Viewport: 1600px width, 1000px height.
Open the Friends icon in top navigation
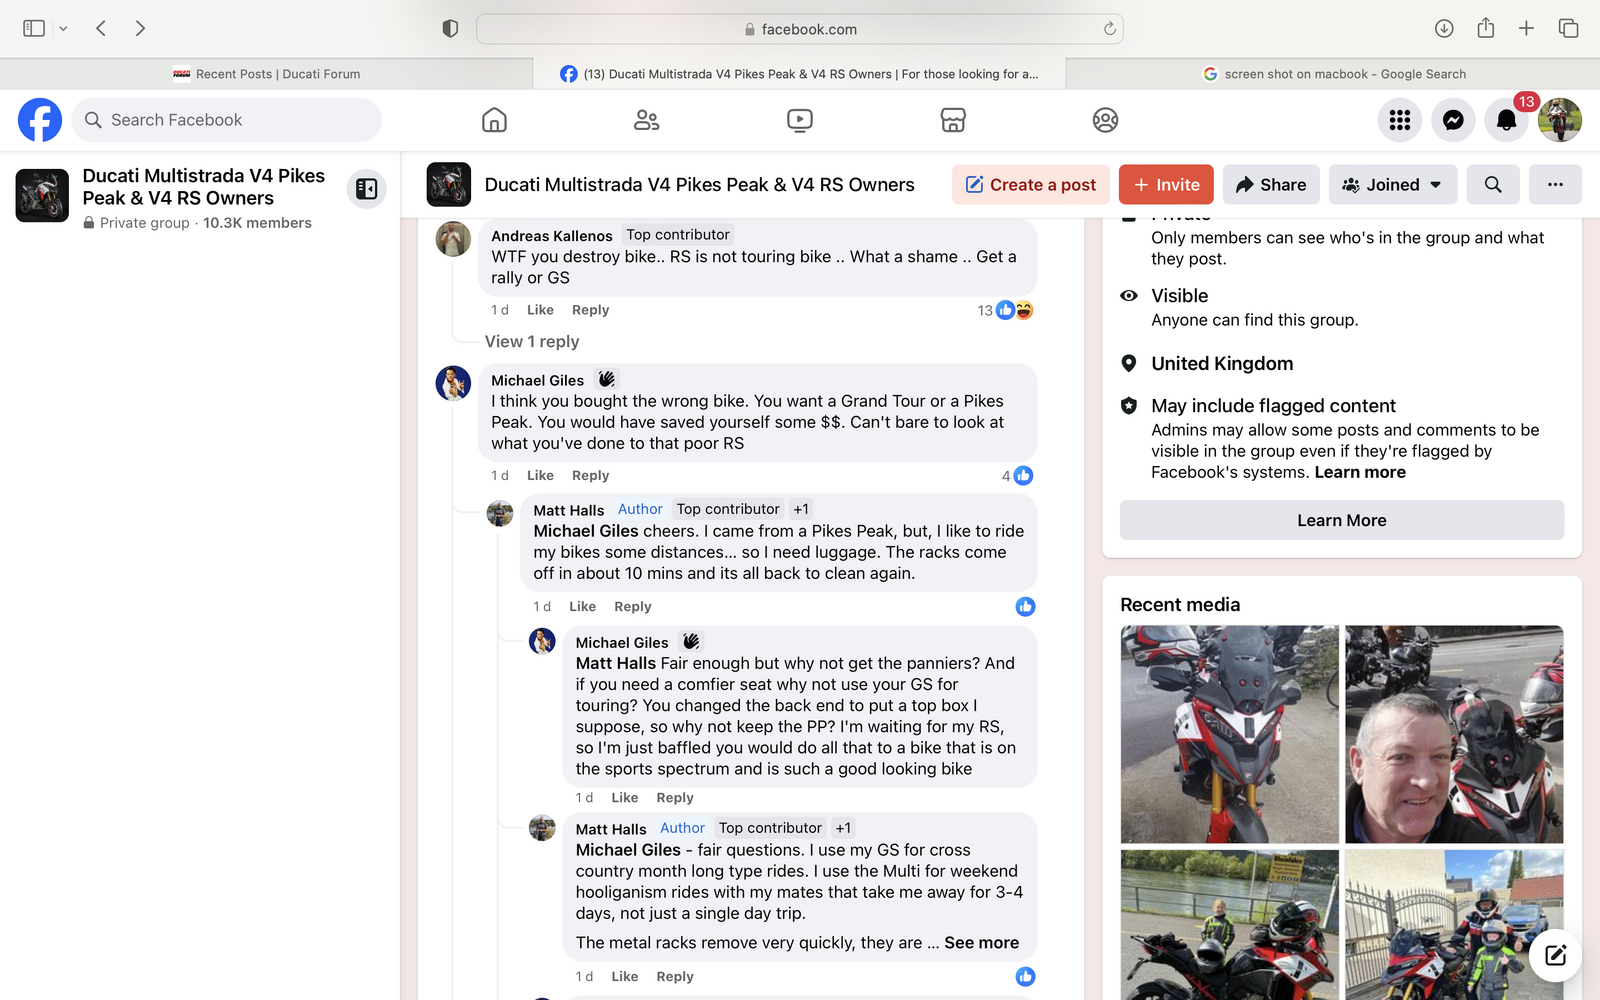646,120
